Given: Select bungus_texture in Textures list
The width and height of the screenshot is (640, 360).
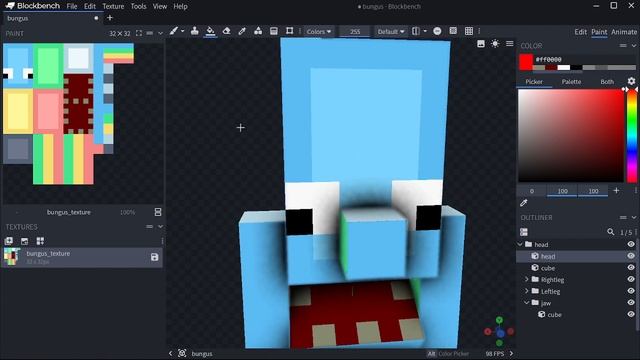Looking at the screenshot, I should [x=82, y=258].
